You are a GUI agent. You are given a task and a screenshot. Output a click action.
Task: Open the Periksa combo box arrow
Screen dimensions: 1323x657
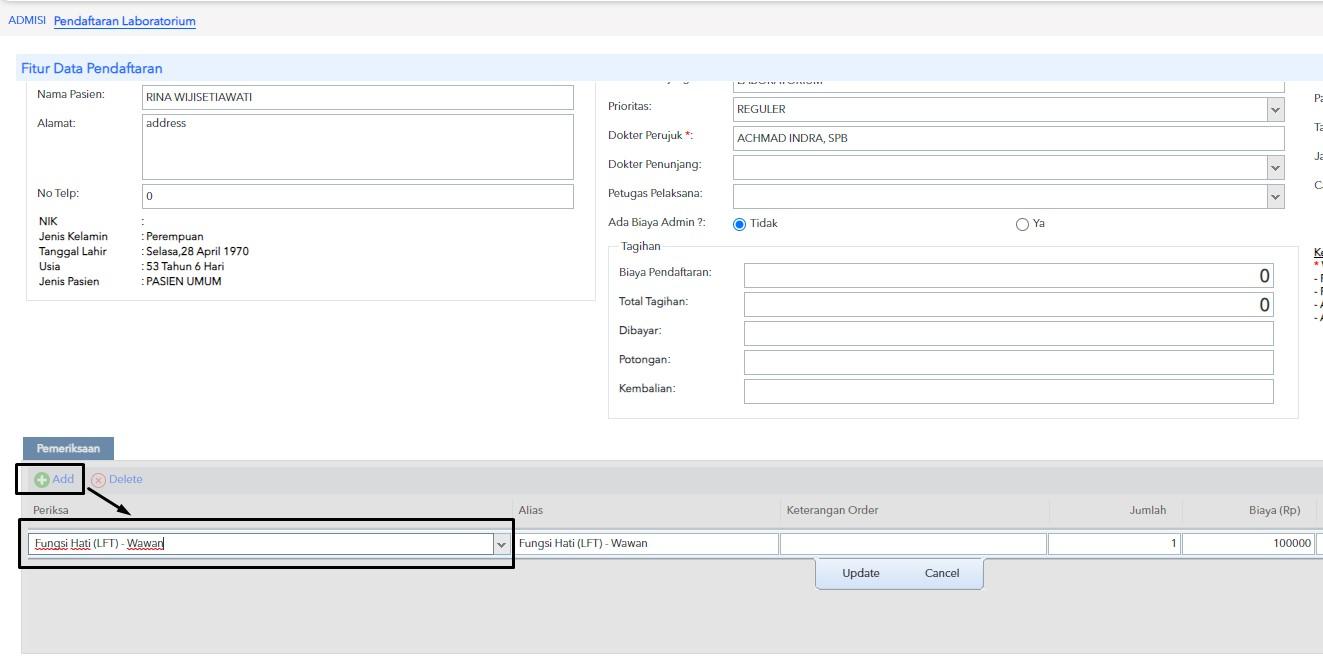tap(501, 545)
